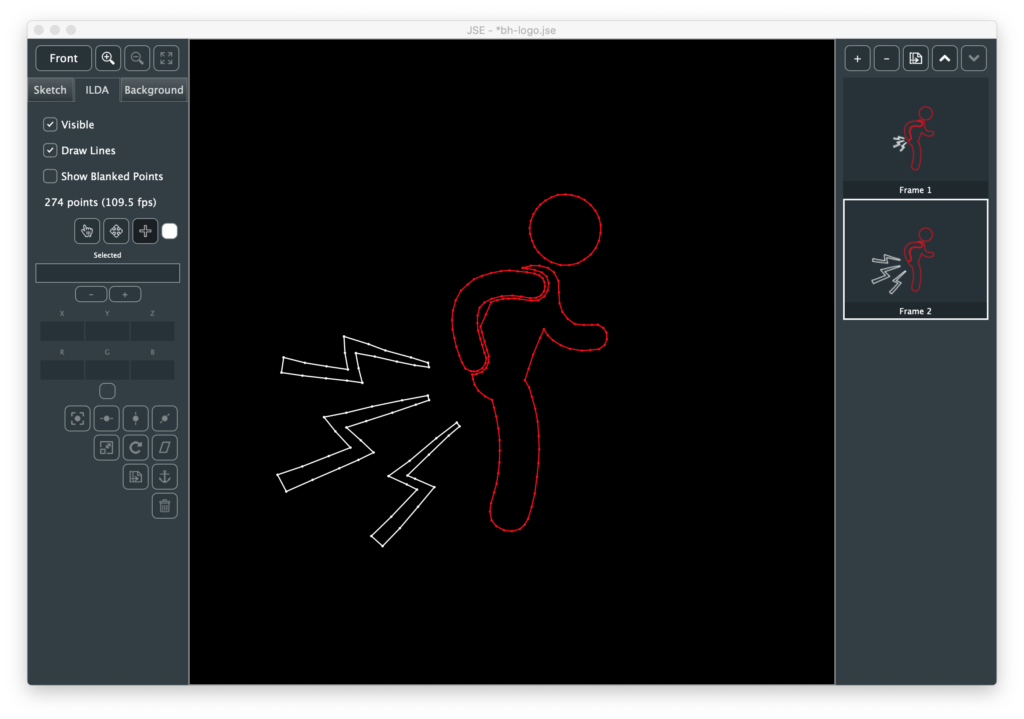Select the four-arrow move tool
The height and width of the screenshot is (719, 1024).
(116, 231)
